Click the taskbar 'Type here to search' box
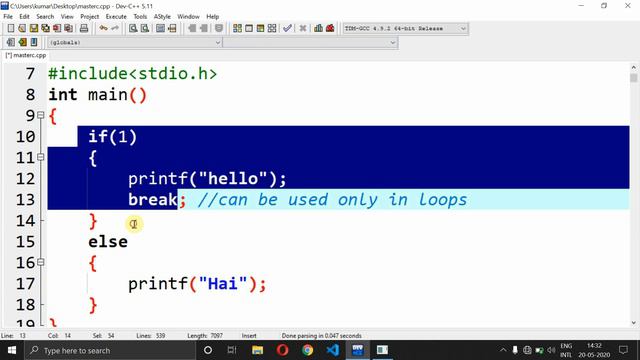The height and width of the screenshot is (360, 640). coord(110,350)
